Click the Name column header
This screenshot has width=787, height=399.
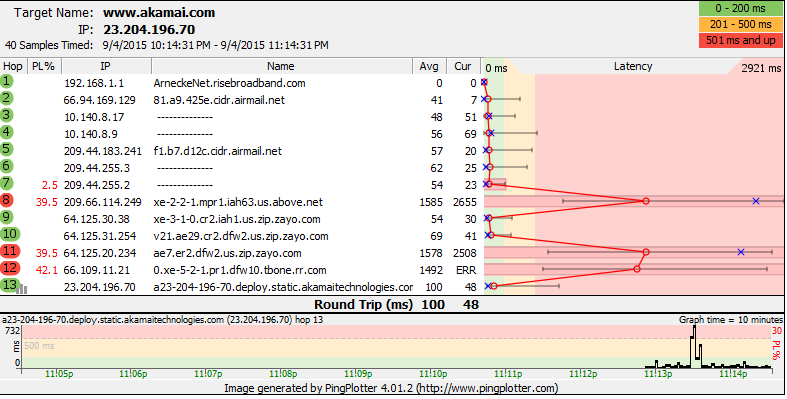[x=281, y=66]
